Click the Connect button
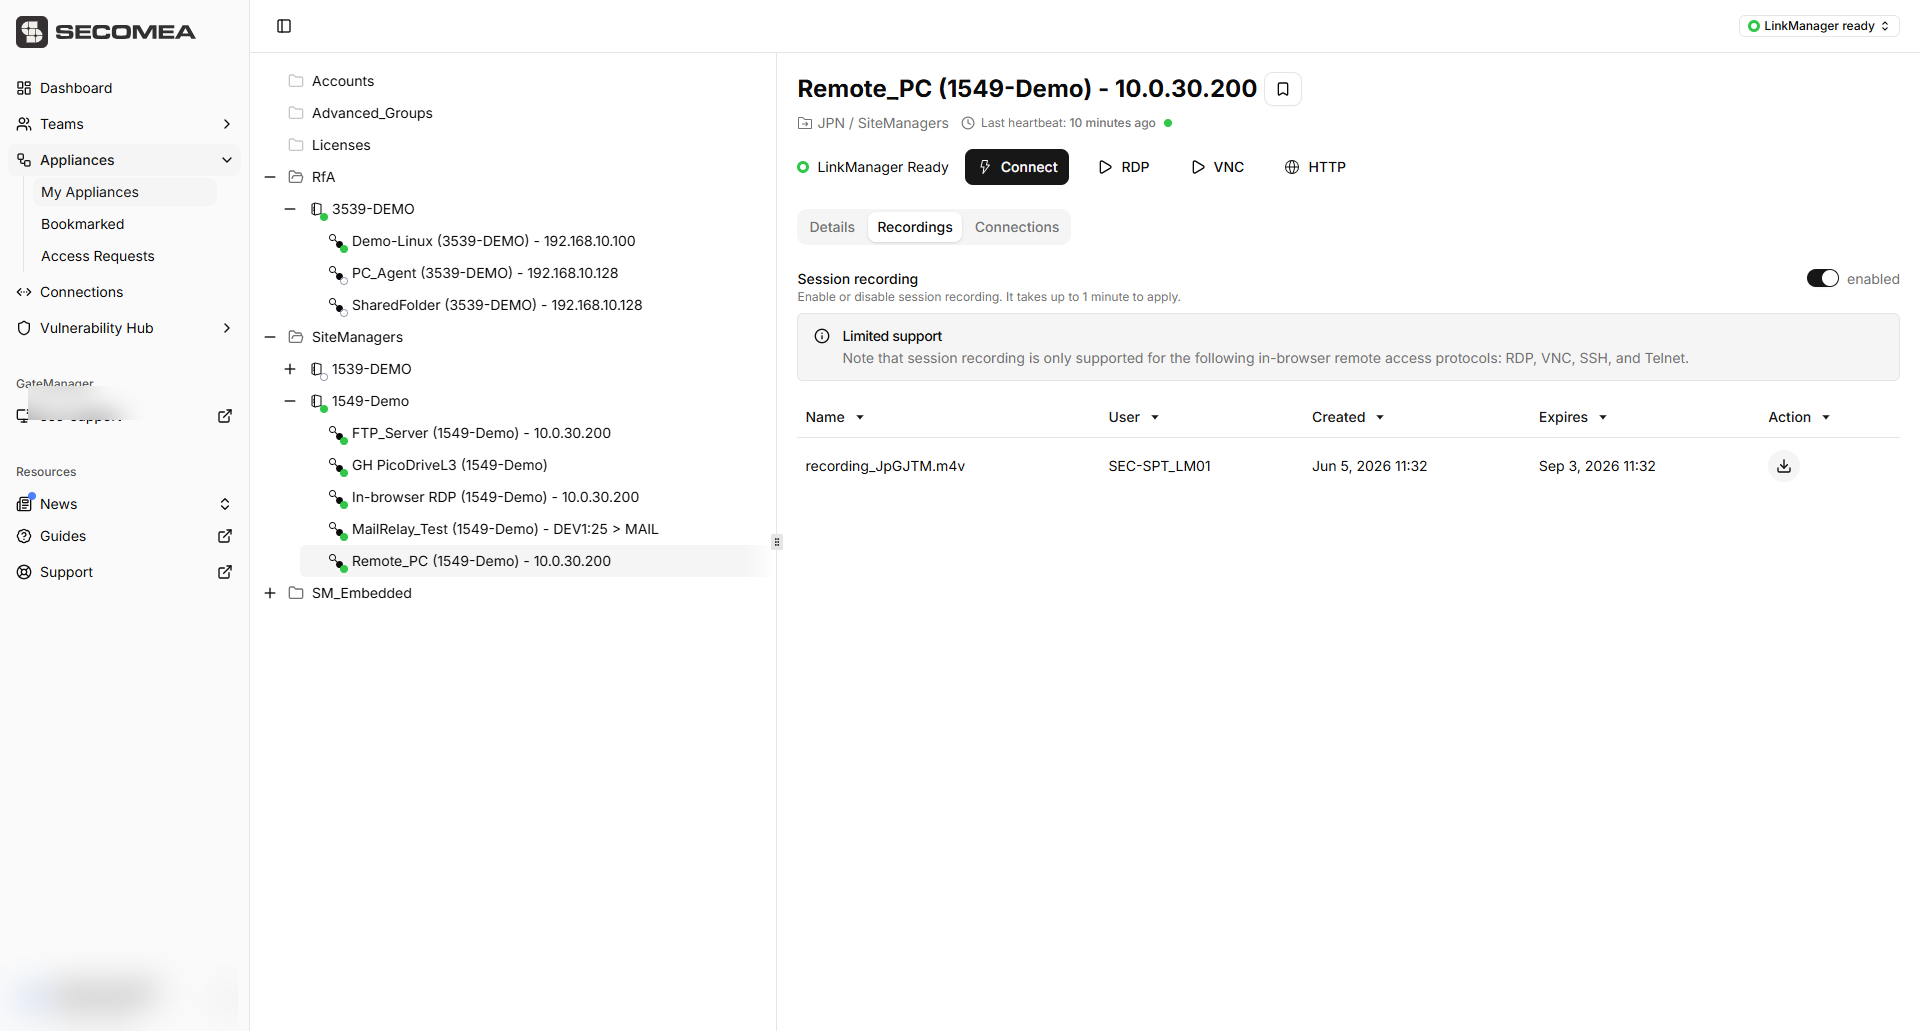 [x=1017, y=167]
